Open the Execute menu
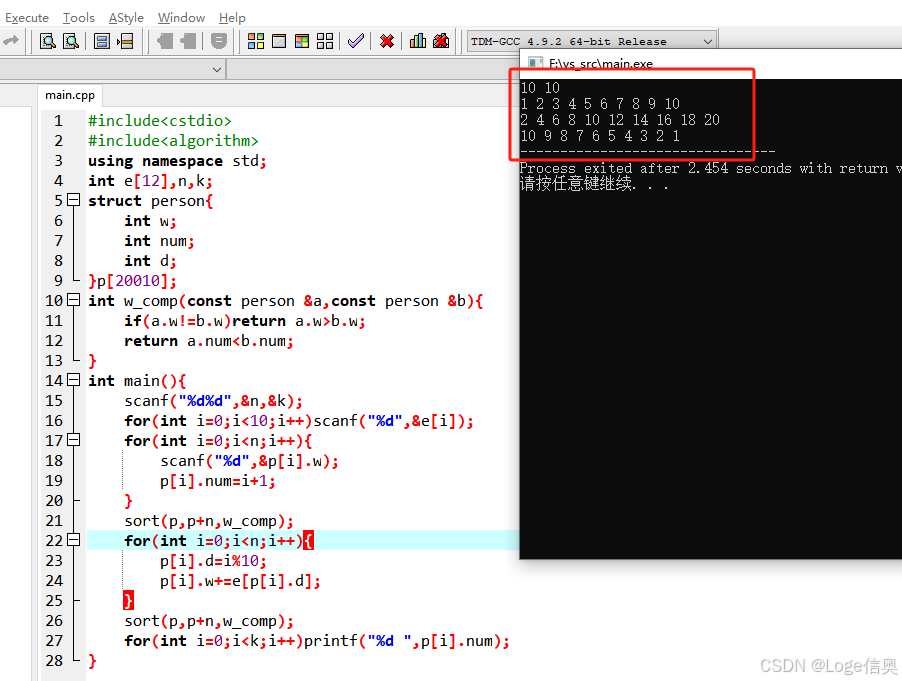This screenshot has height=681, width=902. click(27, 18)
